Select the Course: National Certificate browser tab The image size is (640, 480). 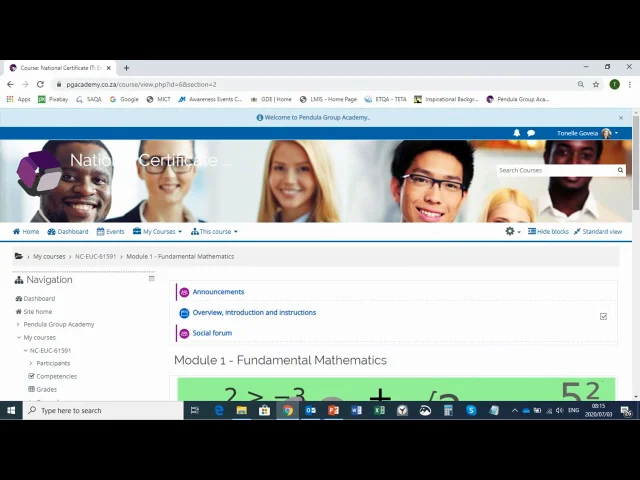tap(60, 68)
